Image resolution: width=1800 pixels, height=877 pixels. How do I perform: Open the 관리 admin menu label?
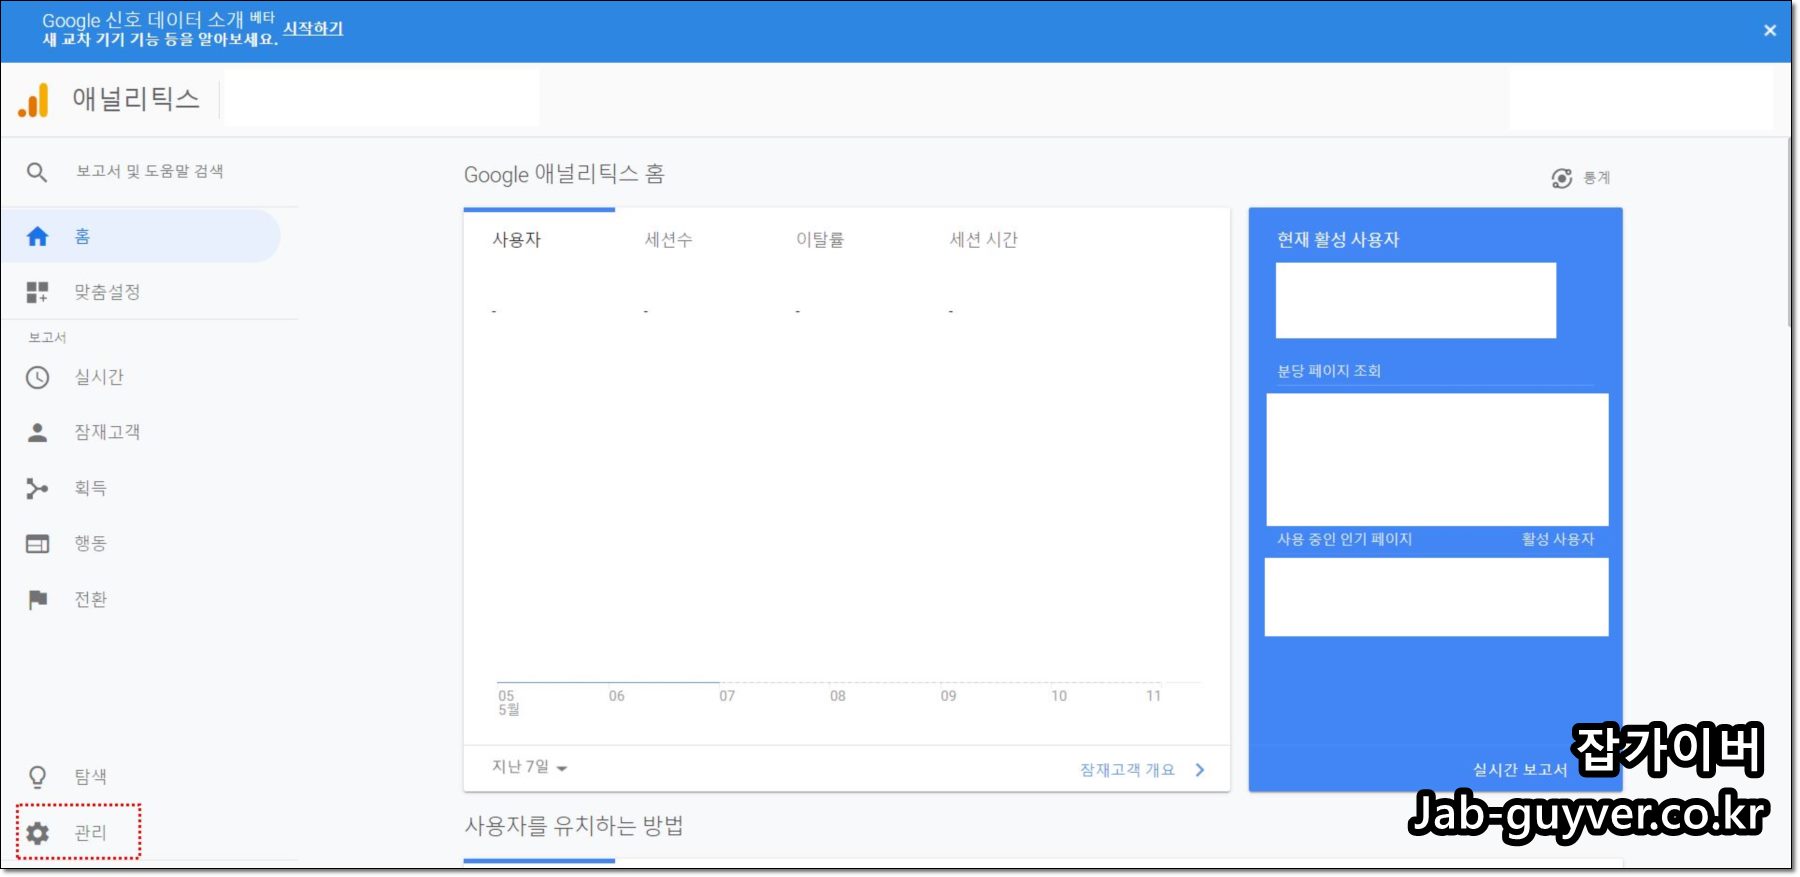click(x=90, y=832)
